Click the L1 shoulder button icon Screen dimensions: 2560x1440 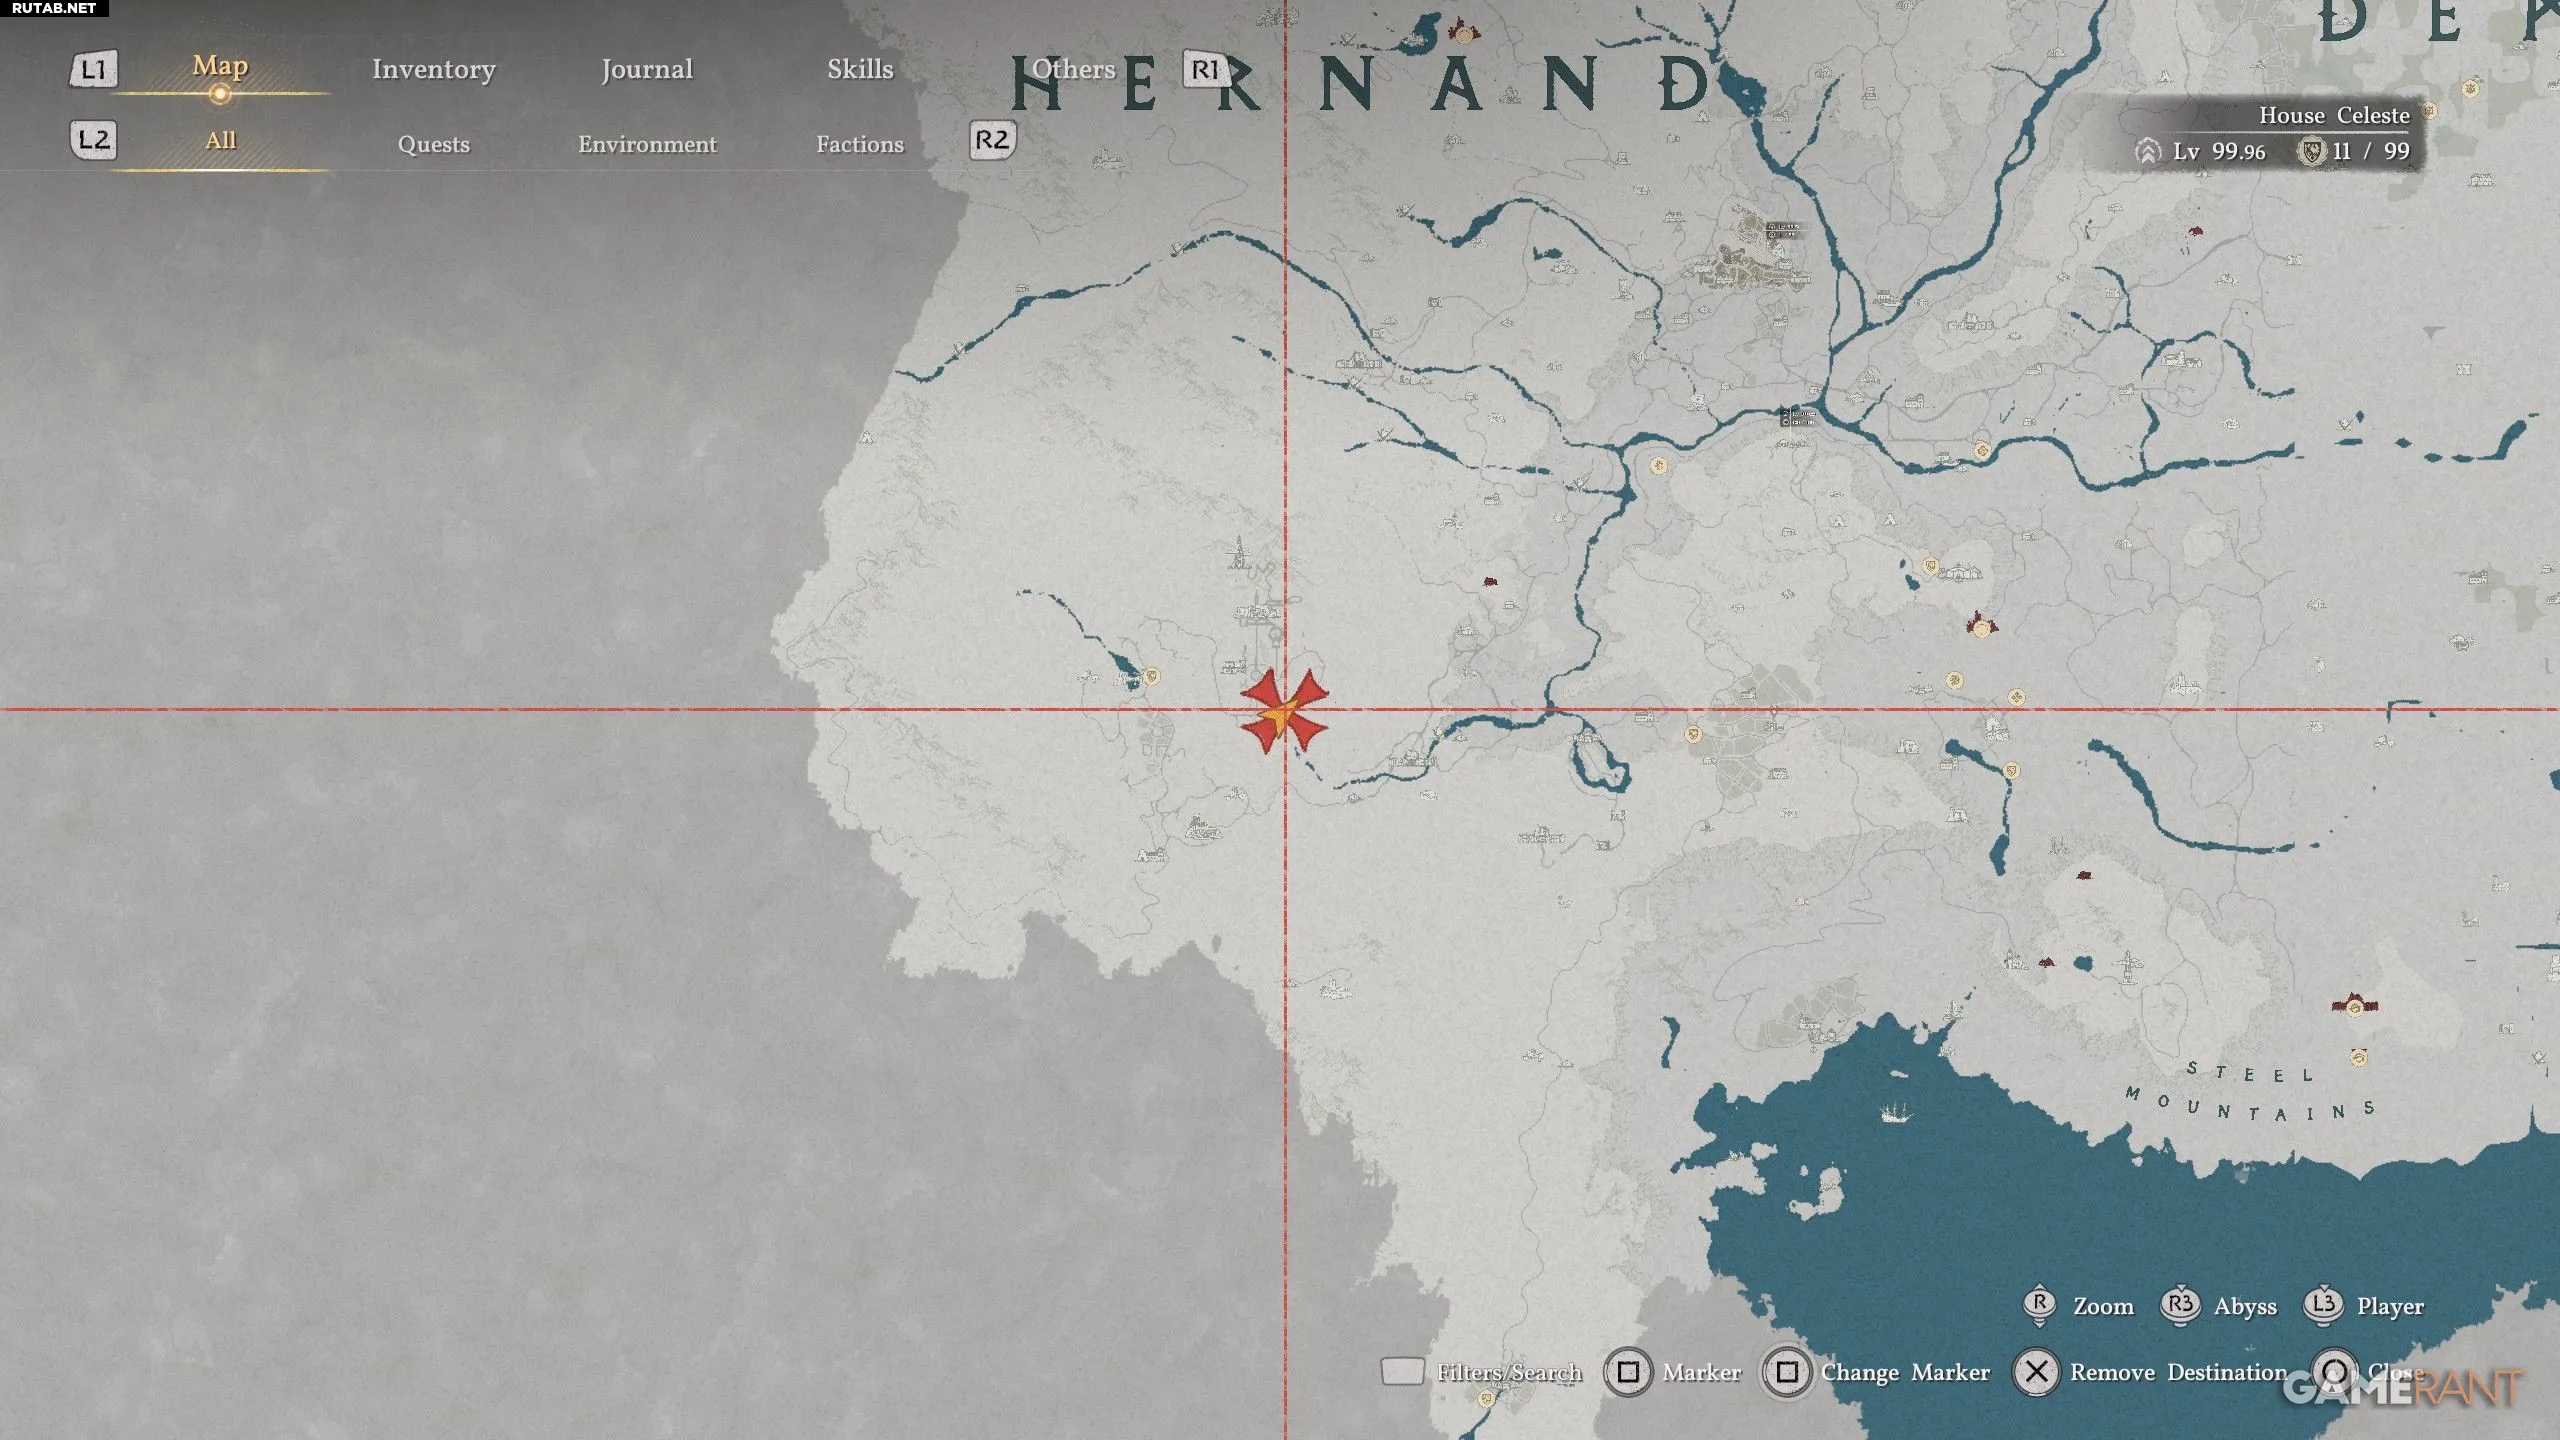point(93,70)
